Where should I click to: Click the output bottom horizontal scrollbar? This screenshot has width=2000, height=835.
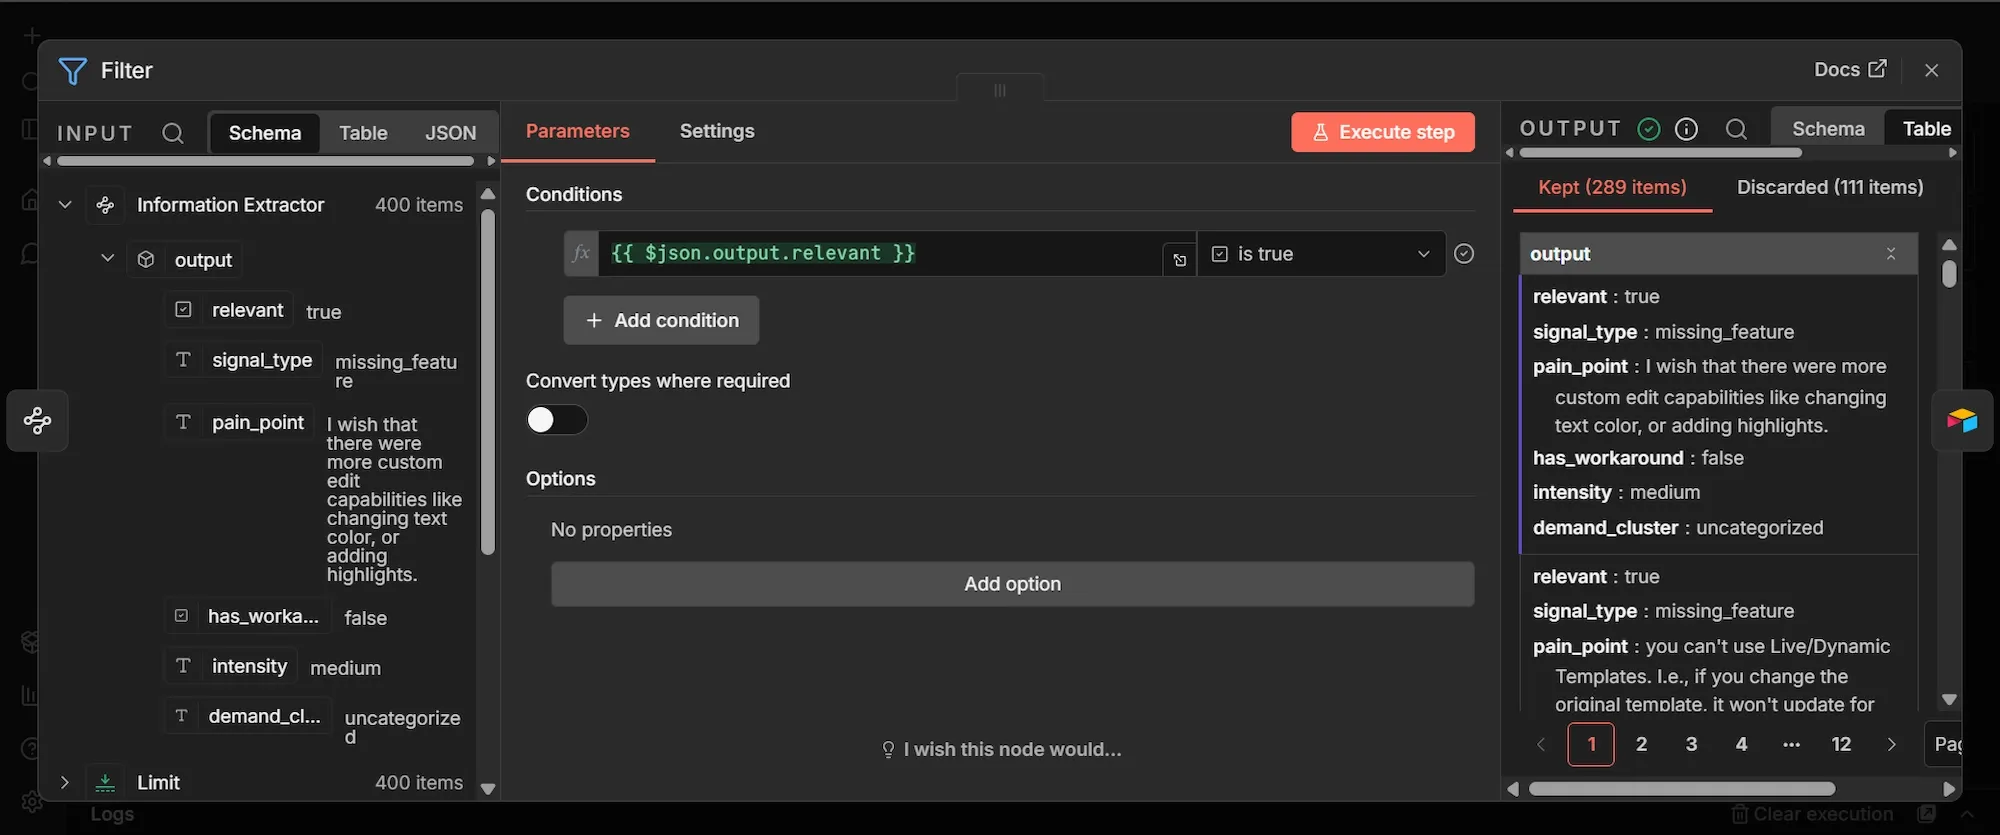tap(1682, 789)
